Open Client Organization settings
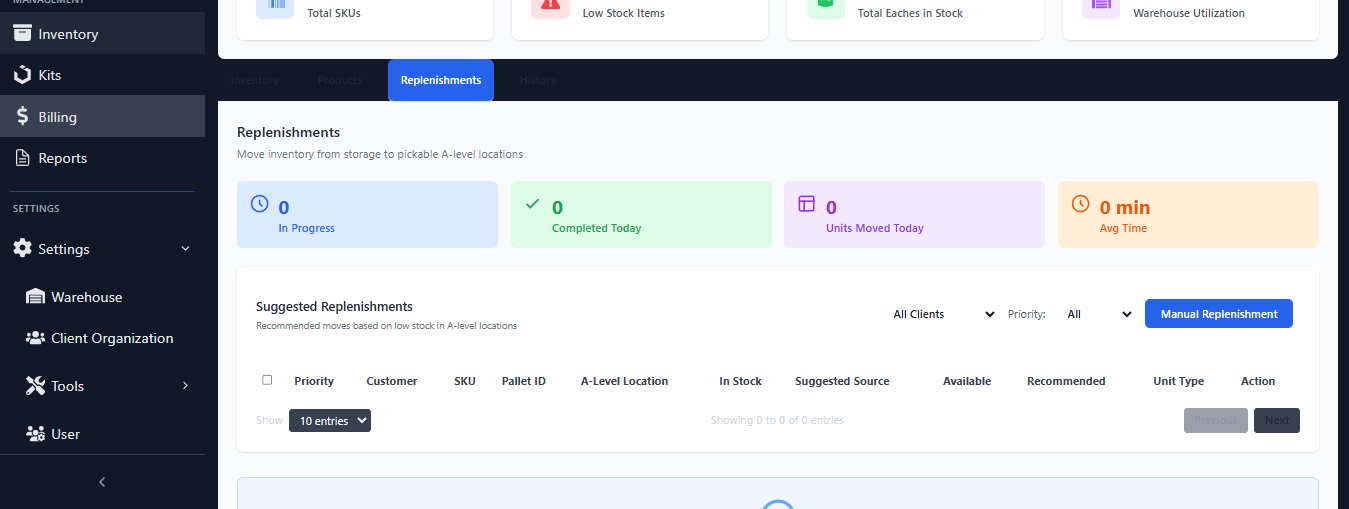The image size is (1349, 509). point(102,338)
